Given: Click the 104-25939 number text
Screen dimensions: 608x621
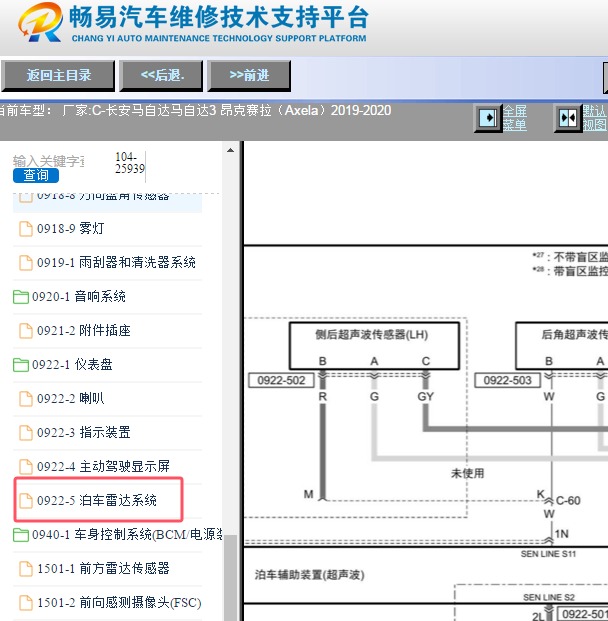Looking at the screenshot, I should click(x=130, y=163).
